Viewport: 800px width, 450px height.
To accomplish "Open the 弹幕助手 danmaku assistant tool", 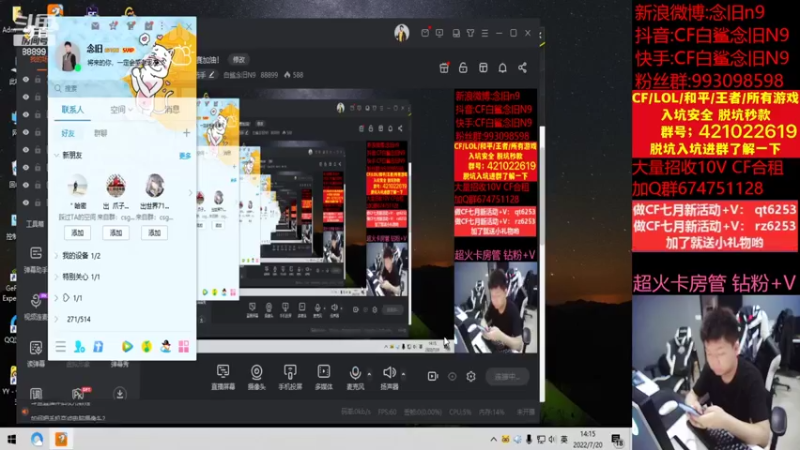I will tap(35, 259).
